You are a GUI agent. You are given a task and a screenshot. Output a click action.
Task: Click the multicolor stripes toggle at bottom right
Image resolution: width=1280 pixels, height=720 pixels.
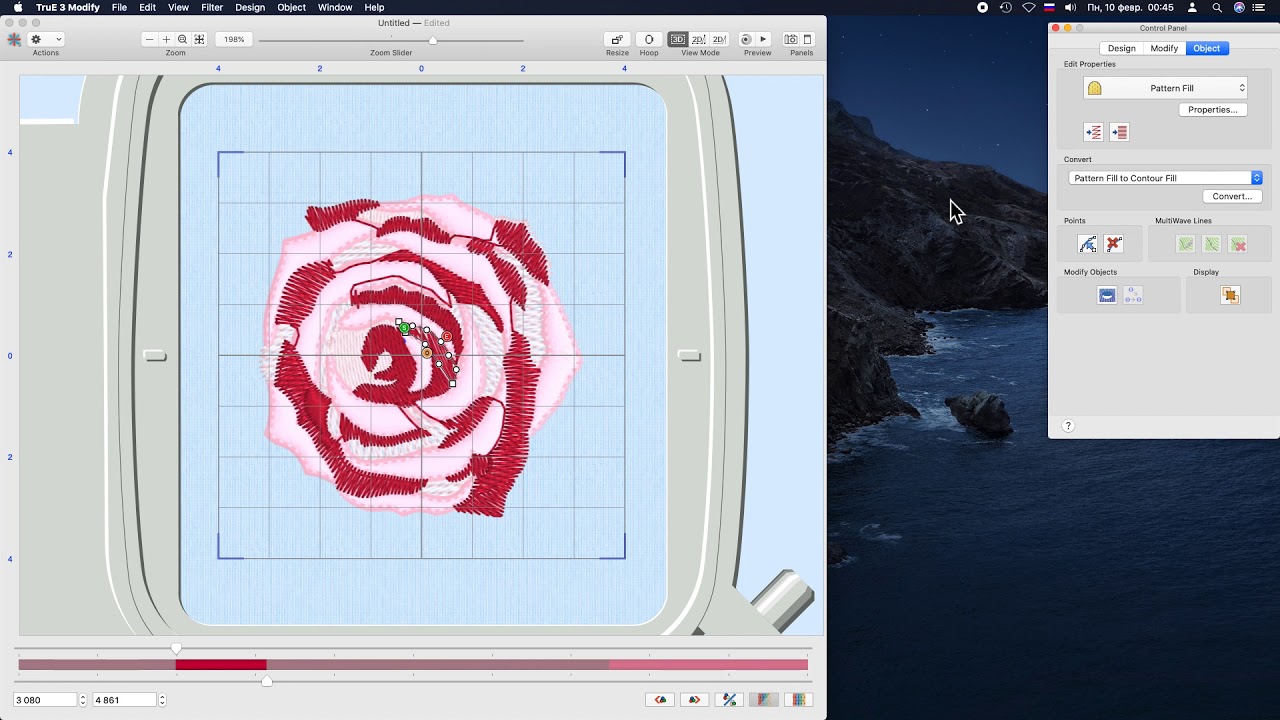[x=799, y=700]
